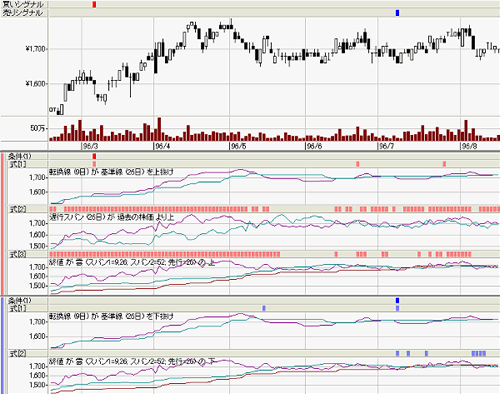Click the 96/7 date label
Viewport: 500px width, 394px height.
click(386, 146)
